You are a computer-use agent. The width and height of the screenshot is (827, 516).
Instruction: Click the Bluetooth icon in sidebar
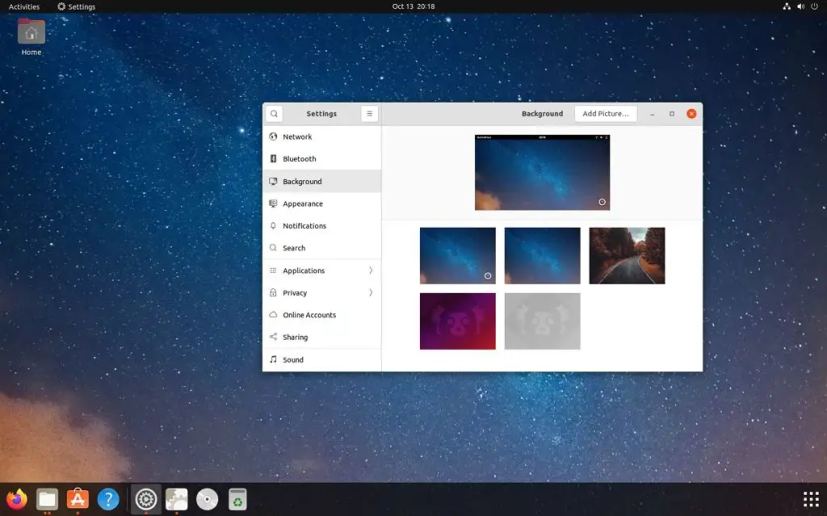pos(273,159)
